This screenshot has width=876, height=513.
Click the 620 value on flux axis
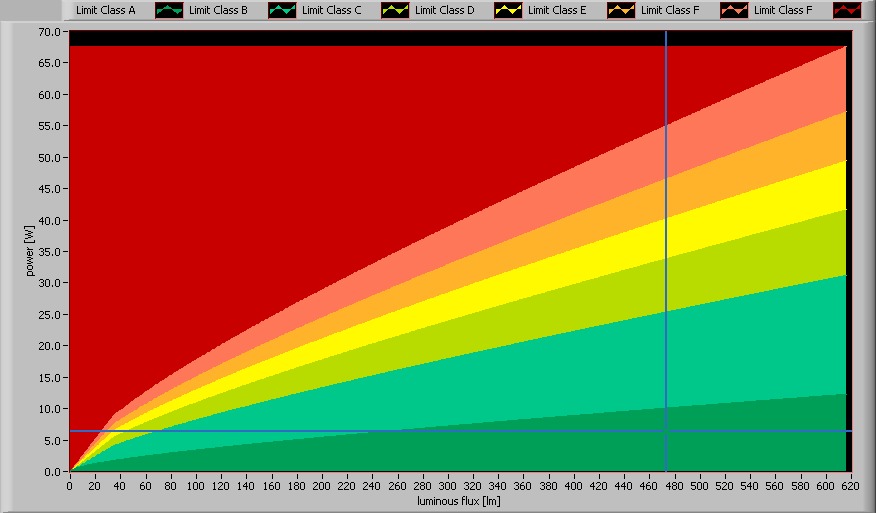pos(847,486)
